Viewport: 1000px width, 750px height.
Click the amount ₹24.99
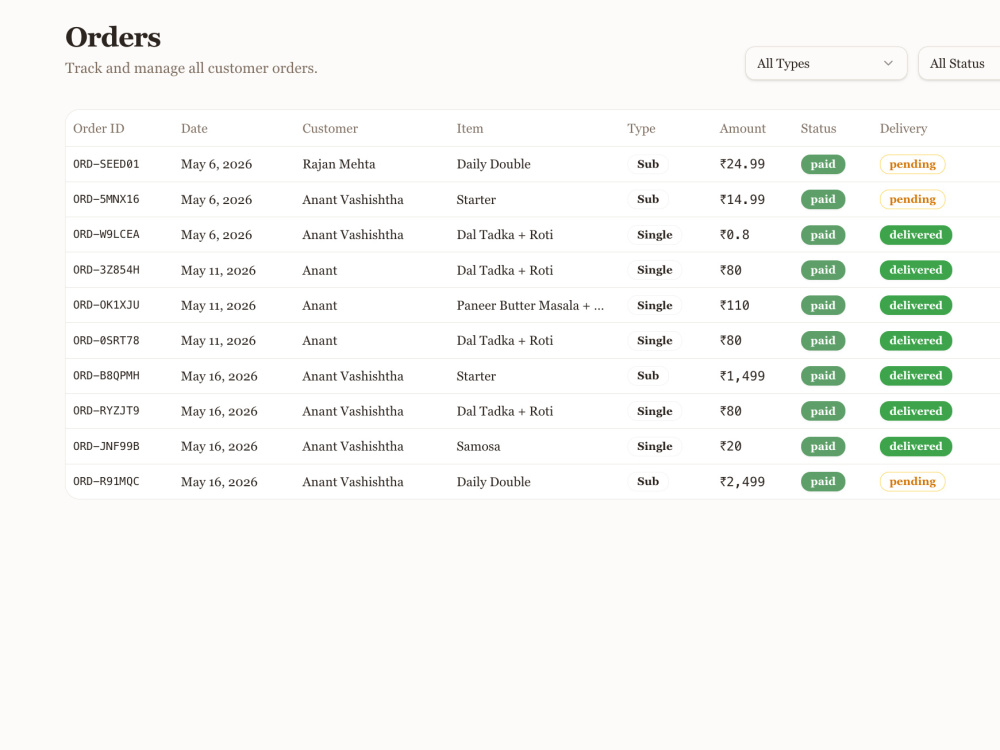click(x=742, y=164)
